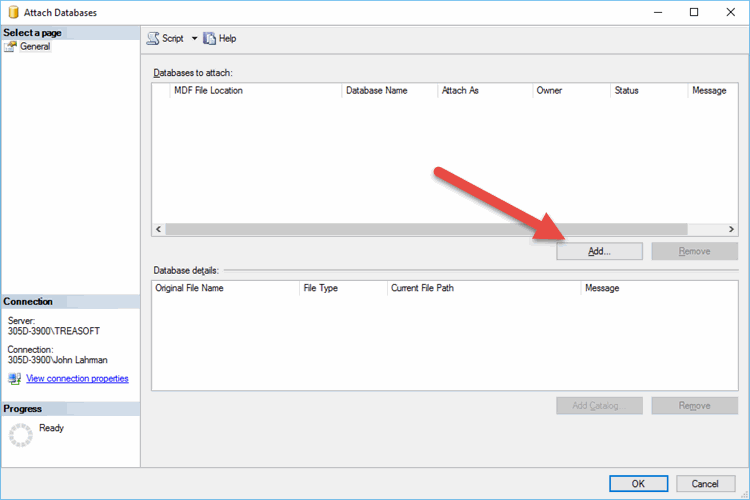Click the Attach Databases title icon

[13, 12]
